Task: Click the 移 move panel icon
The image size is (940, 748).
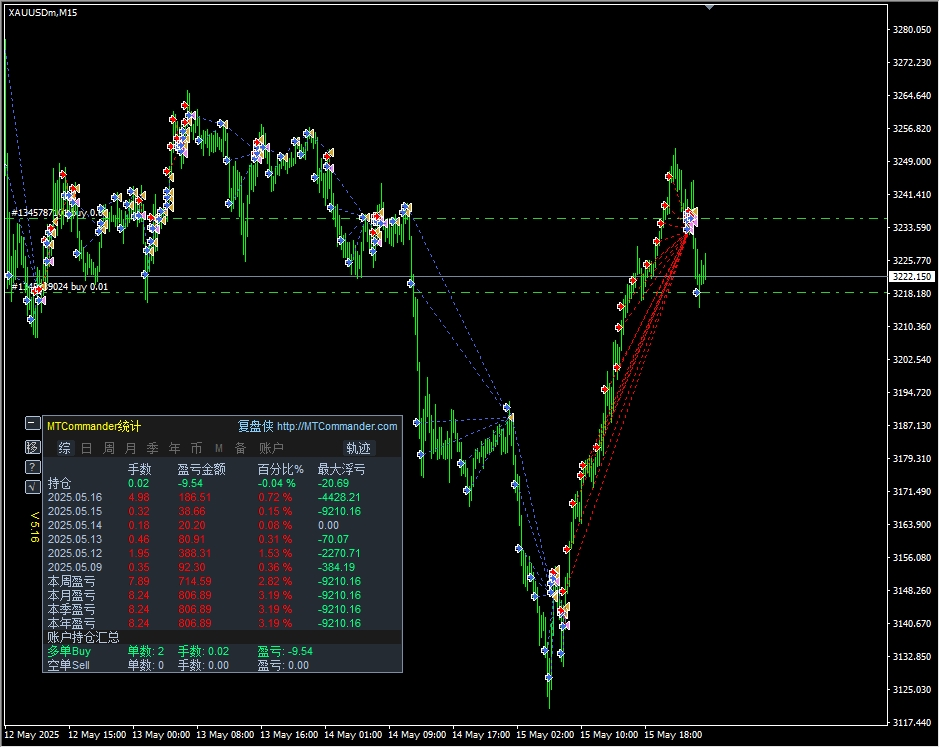Action: click(33, 446)
